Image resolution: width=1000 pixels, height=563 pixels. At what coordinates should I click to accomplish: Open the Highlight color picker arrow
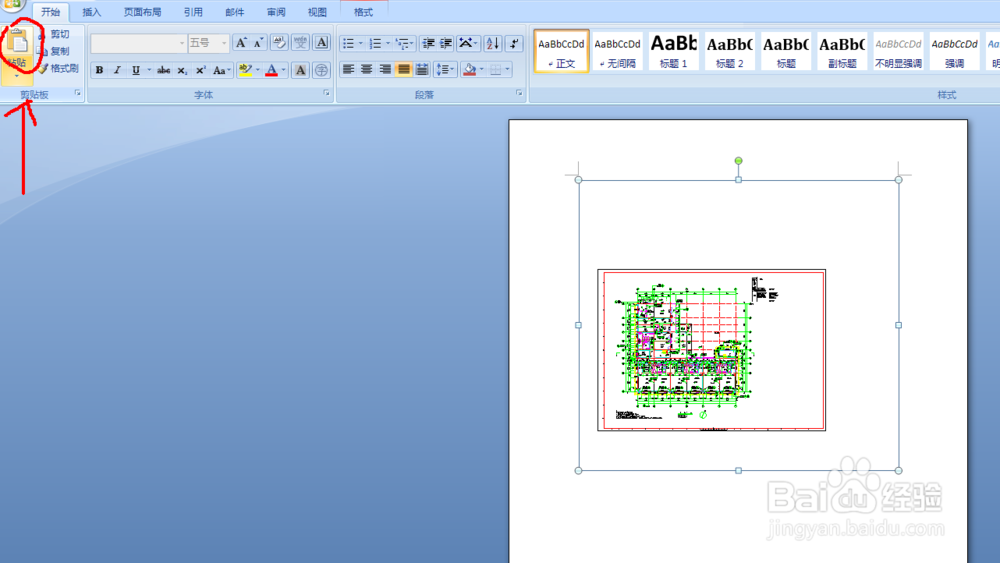258,70
